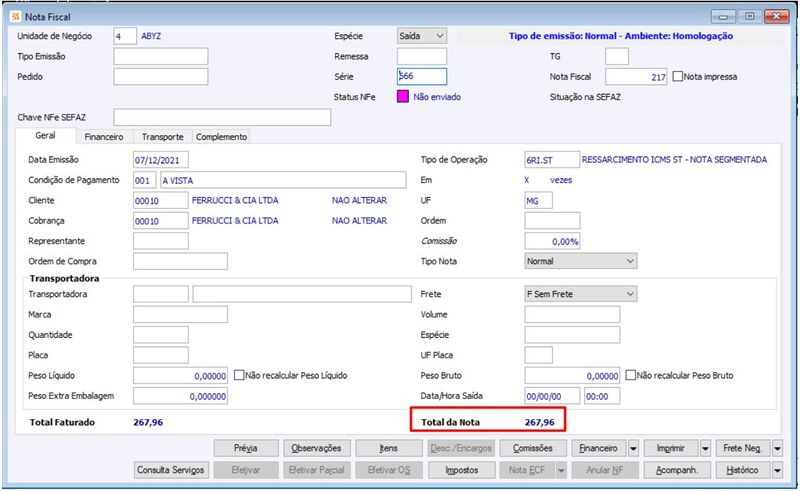This screenshot has width=800, height=491.
Task: Open the Transporte tab
Action: click(163, 137)
